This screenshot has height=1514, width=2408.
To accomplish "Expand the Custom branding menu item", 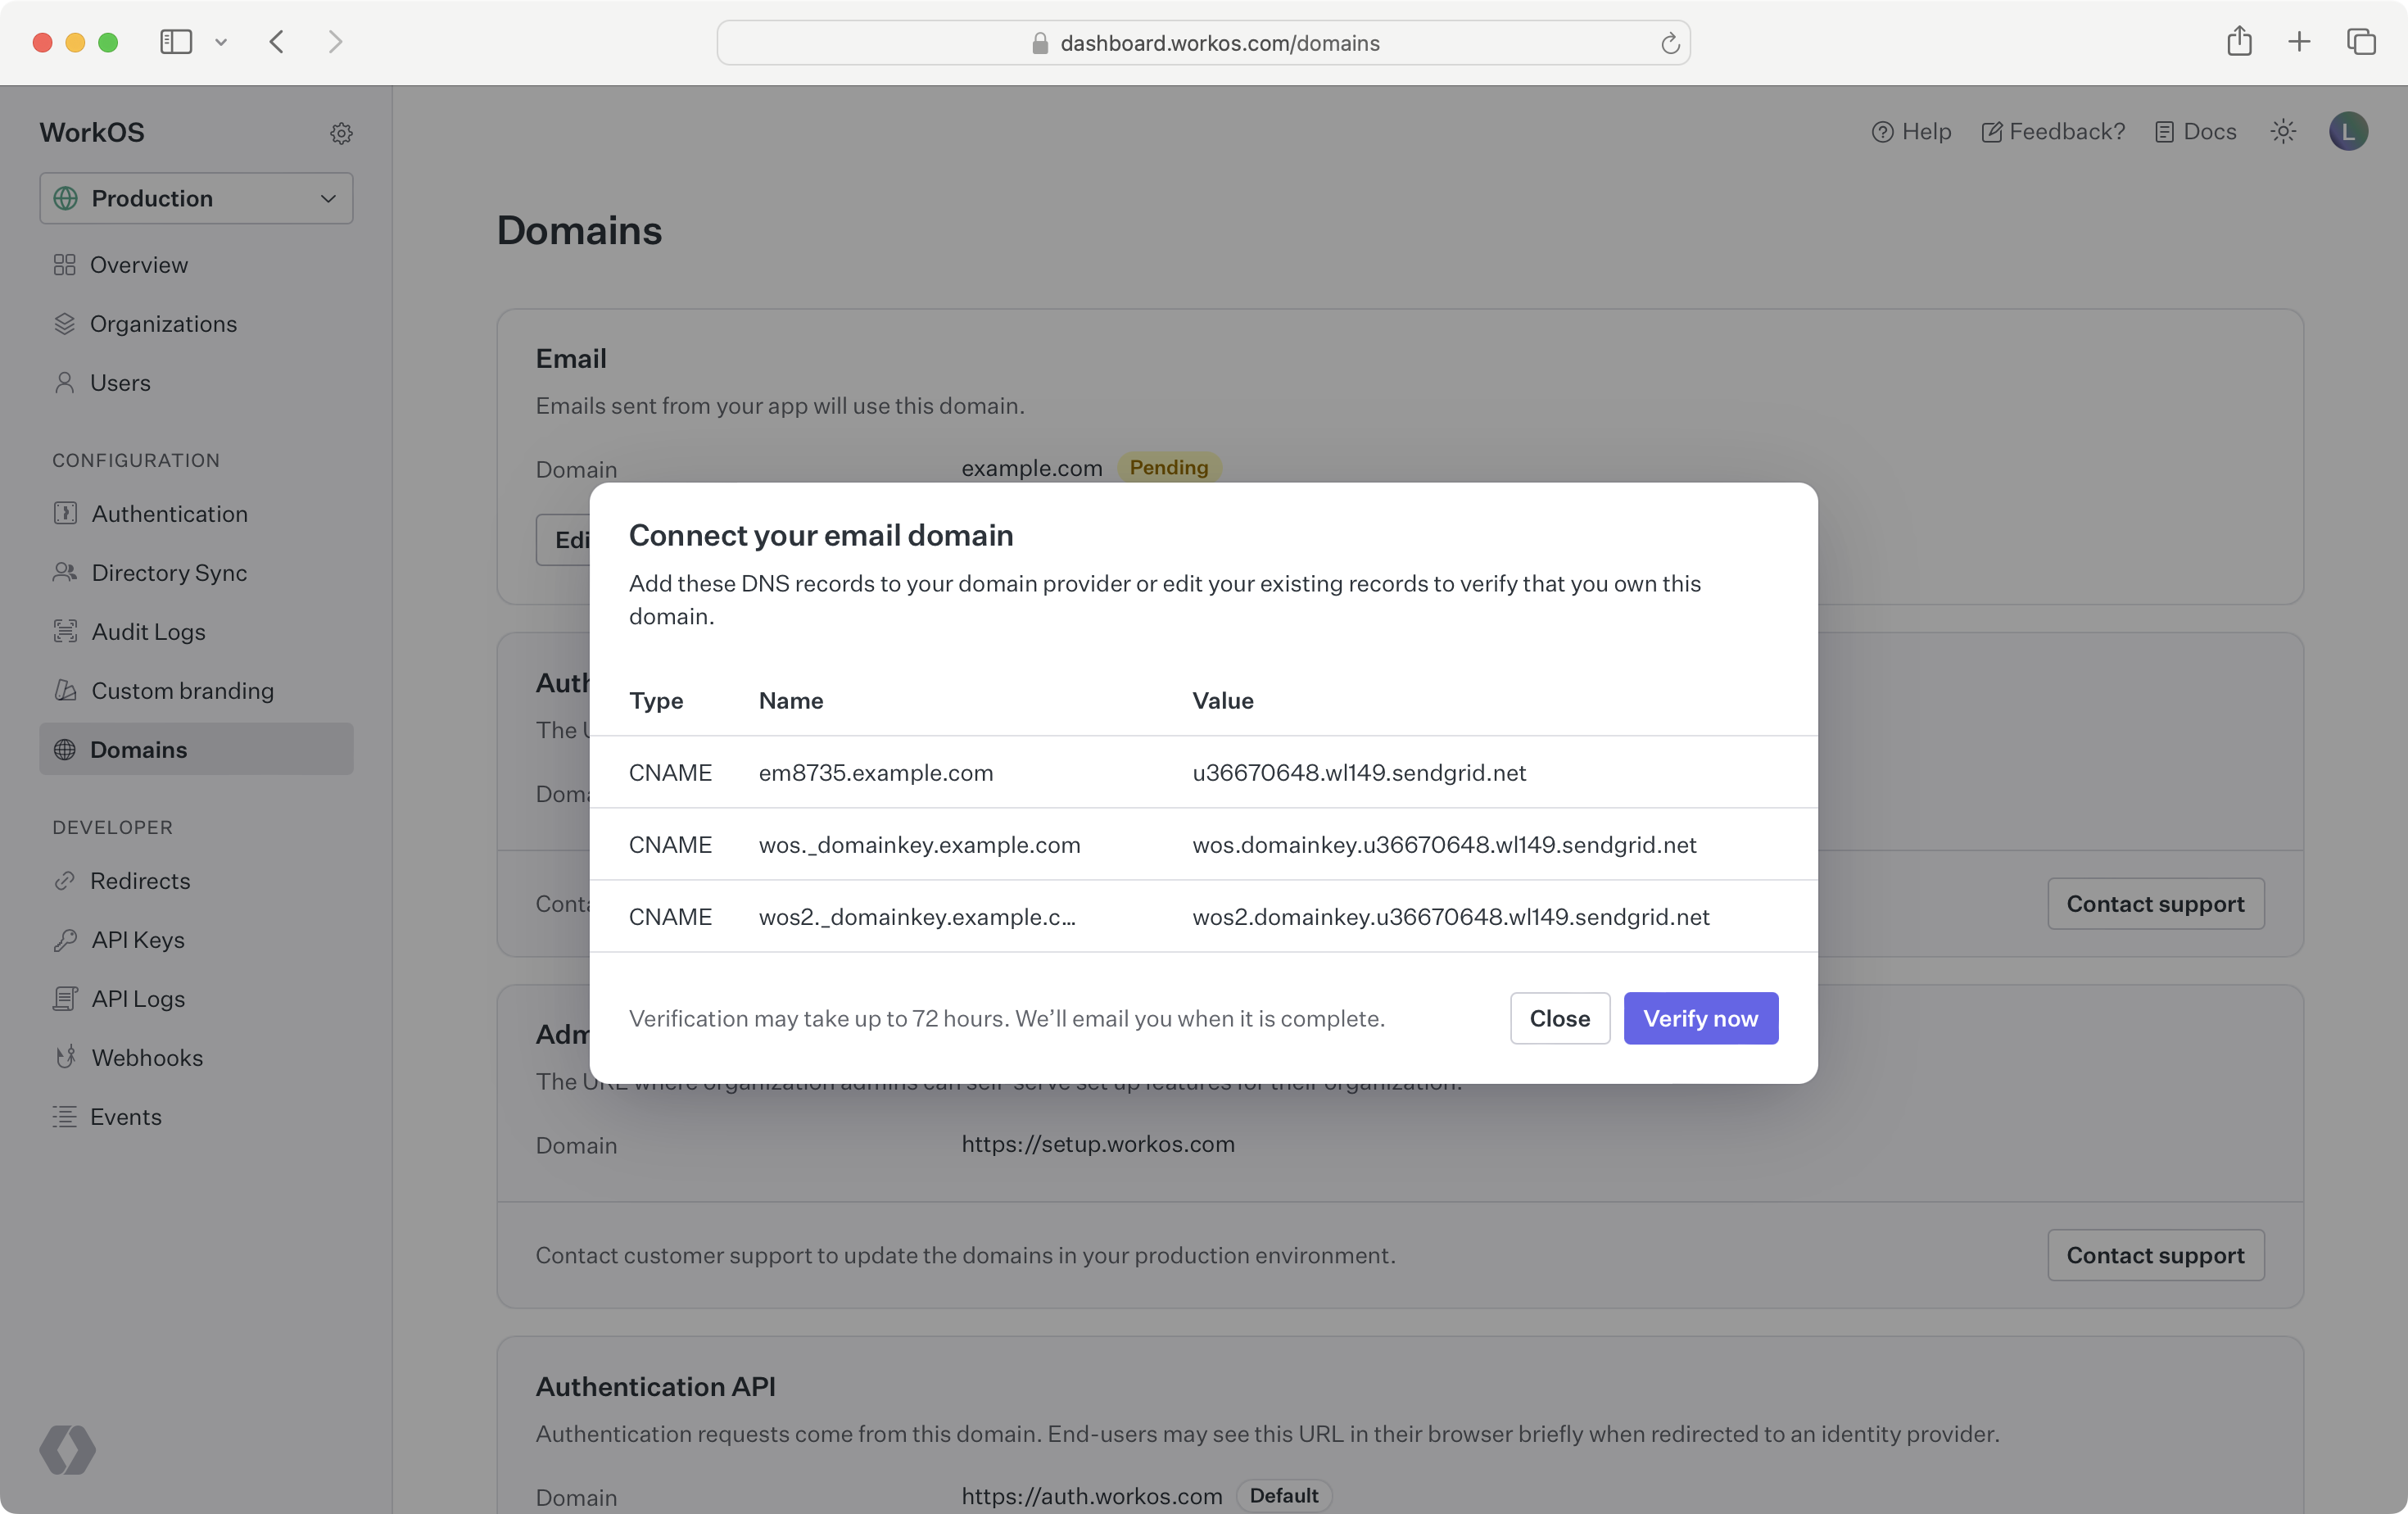I will coord(181,689).
